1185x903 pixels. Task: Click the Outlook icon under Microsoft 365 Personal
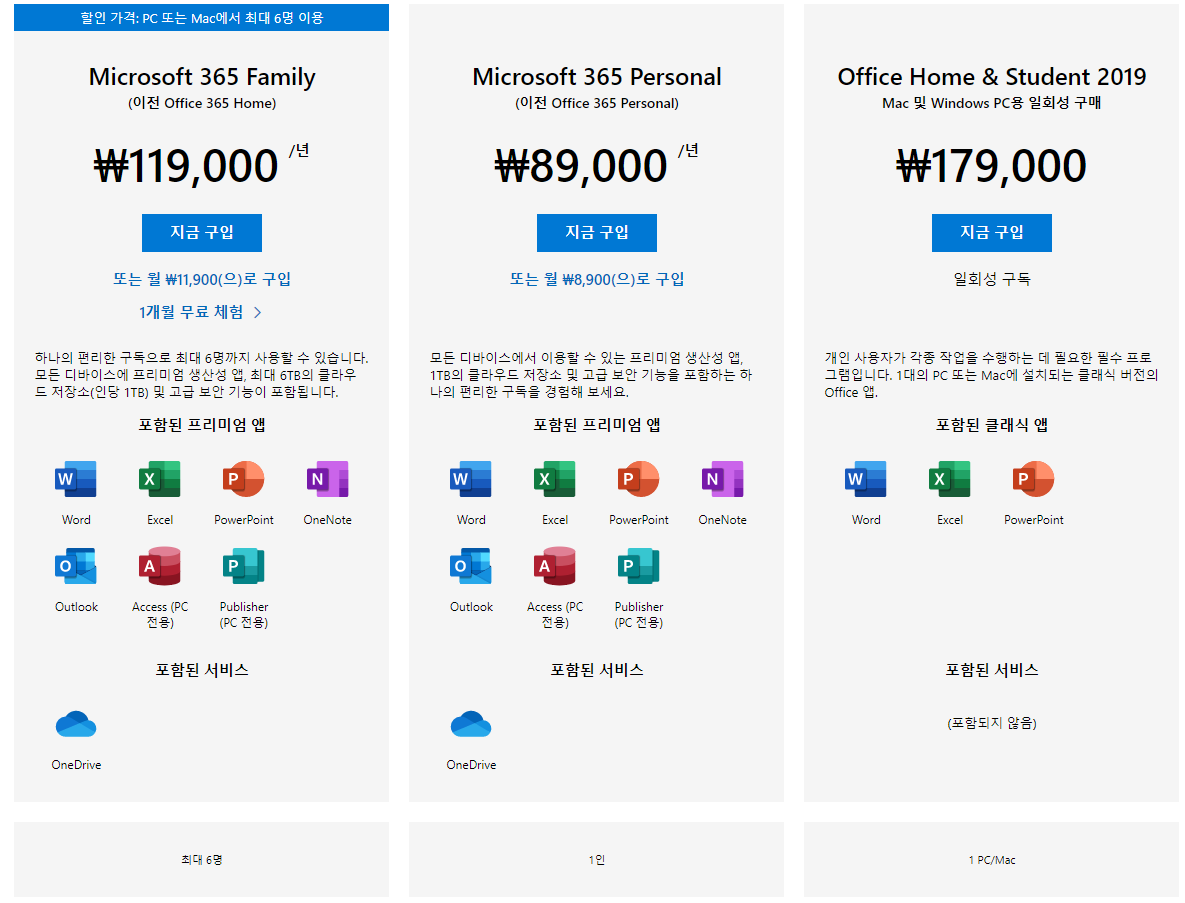click(471, 566)
